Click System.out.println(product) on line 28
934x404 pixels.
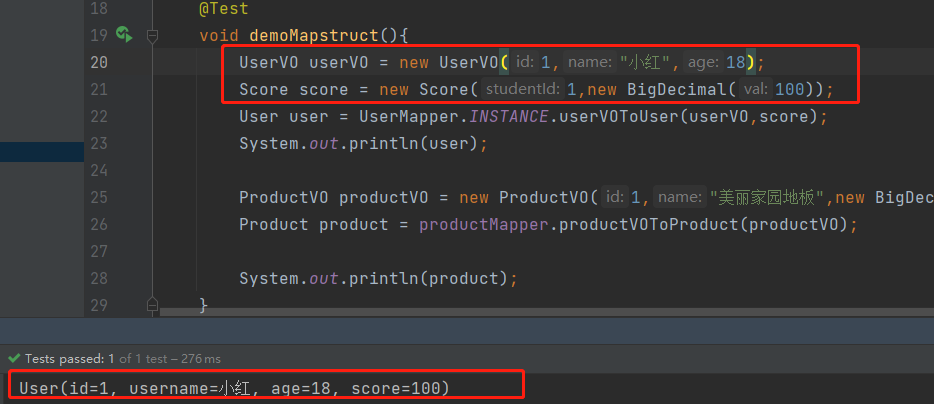(378, 278)
